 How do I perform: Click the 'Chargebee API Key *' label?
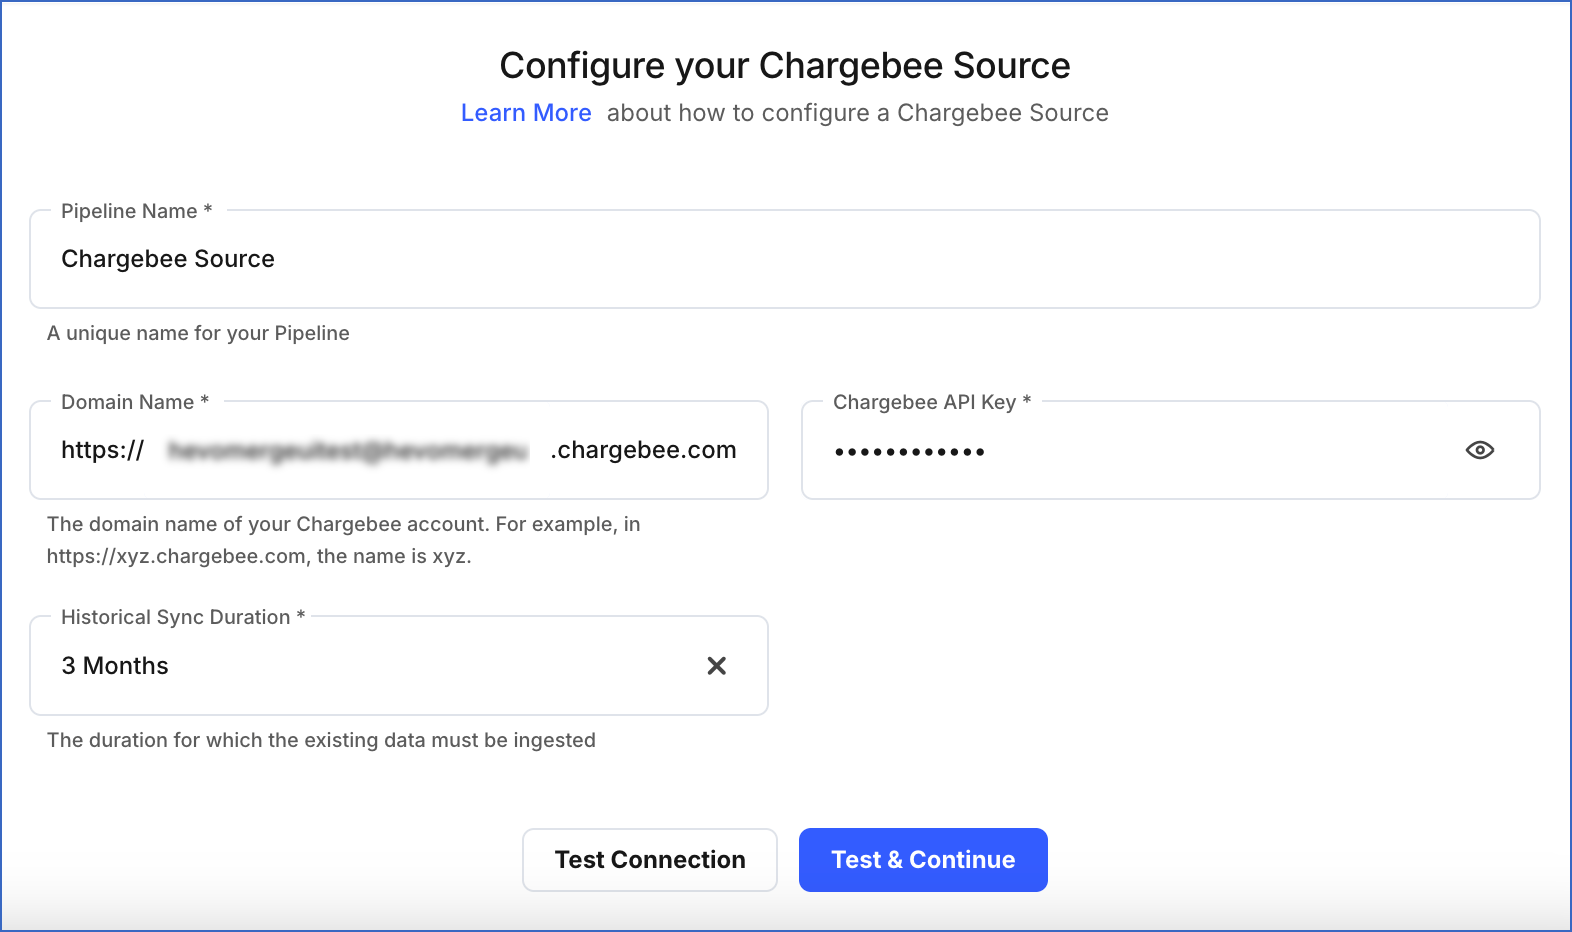pyautogui.click(x=932, y=402)
